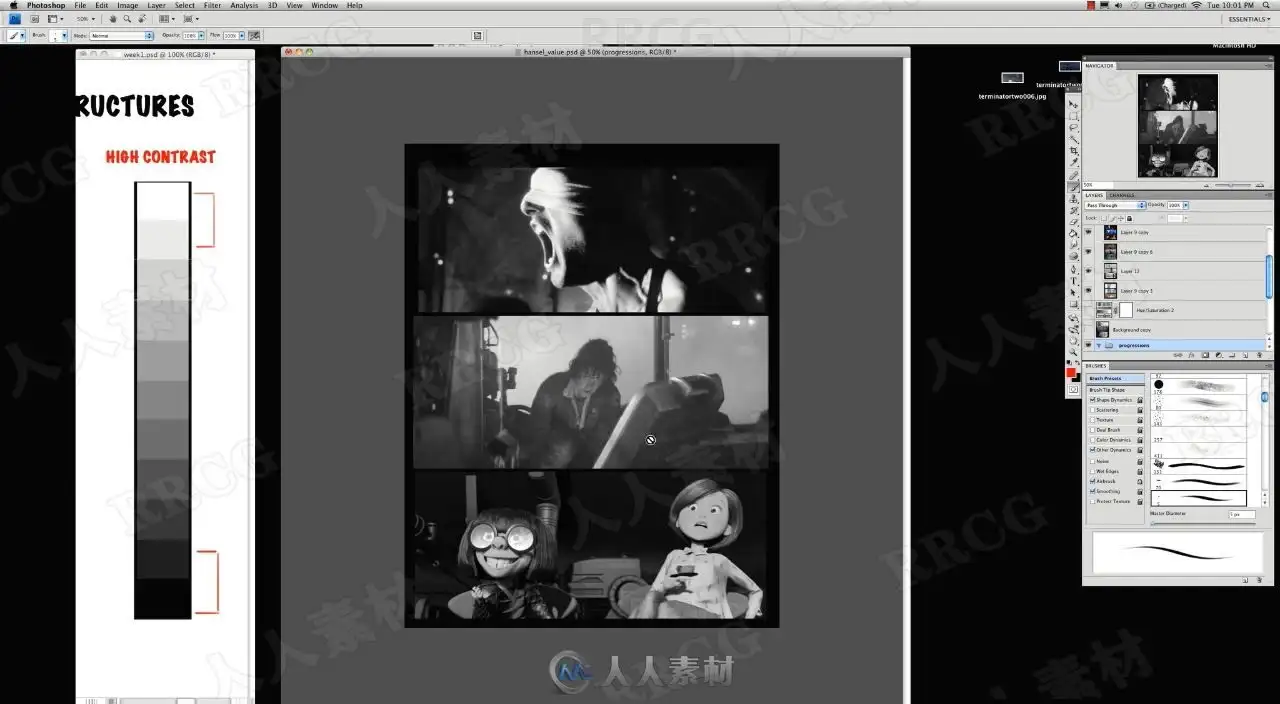Launch Bridge from the application bar
1280x704 pixels.
[34, 19]
